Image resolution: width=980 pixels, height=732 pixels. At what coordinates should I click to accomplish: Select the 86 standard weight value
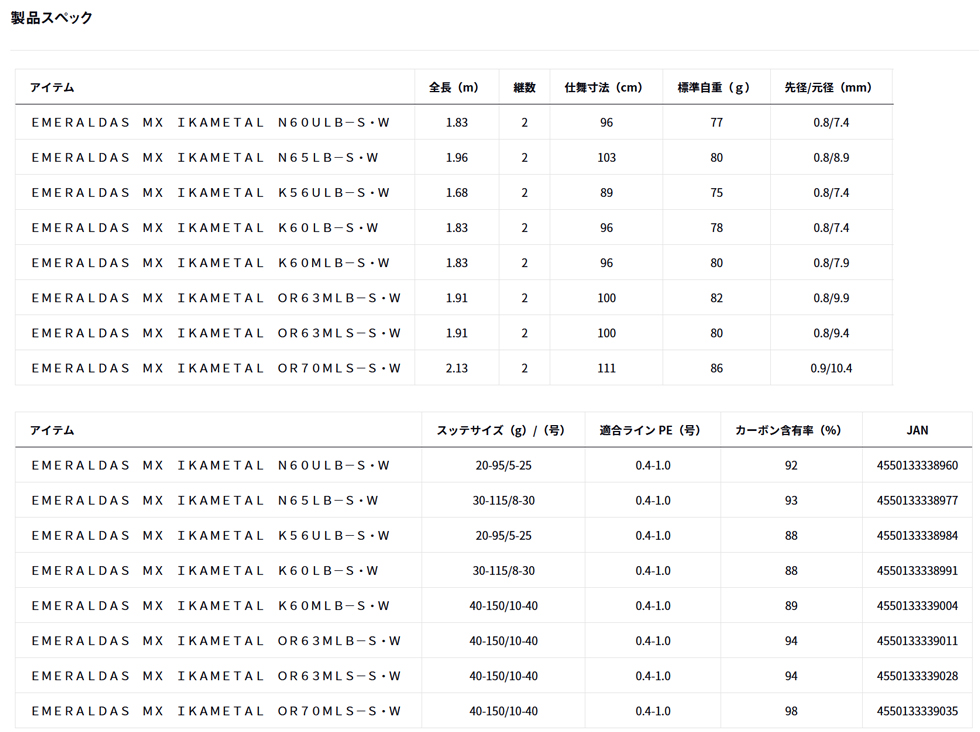[x=717, y=368]
